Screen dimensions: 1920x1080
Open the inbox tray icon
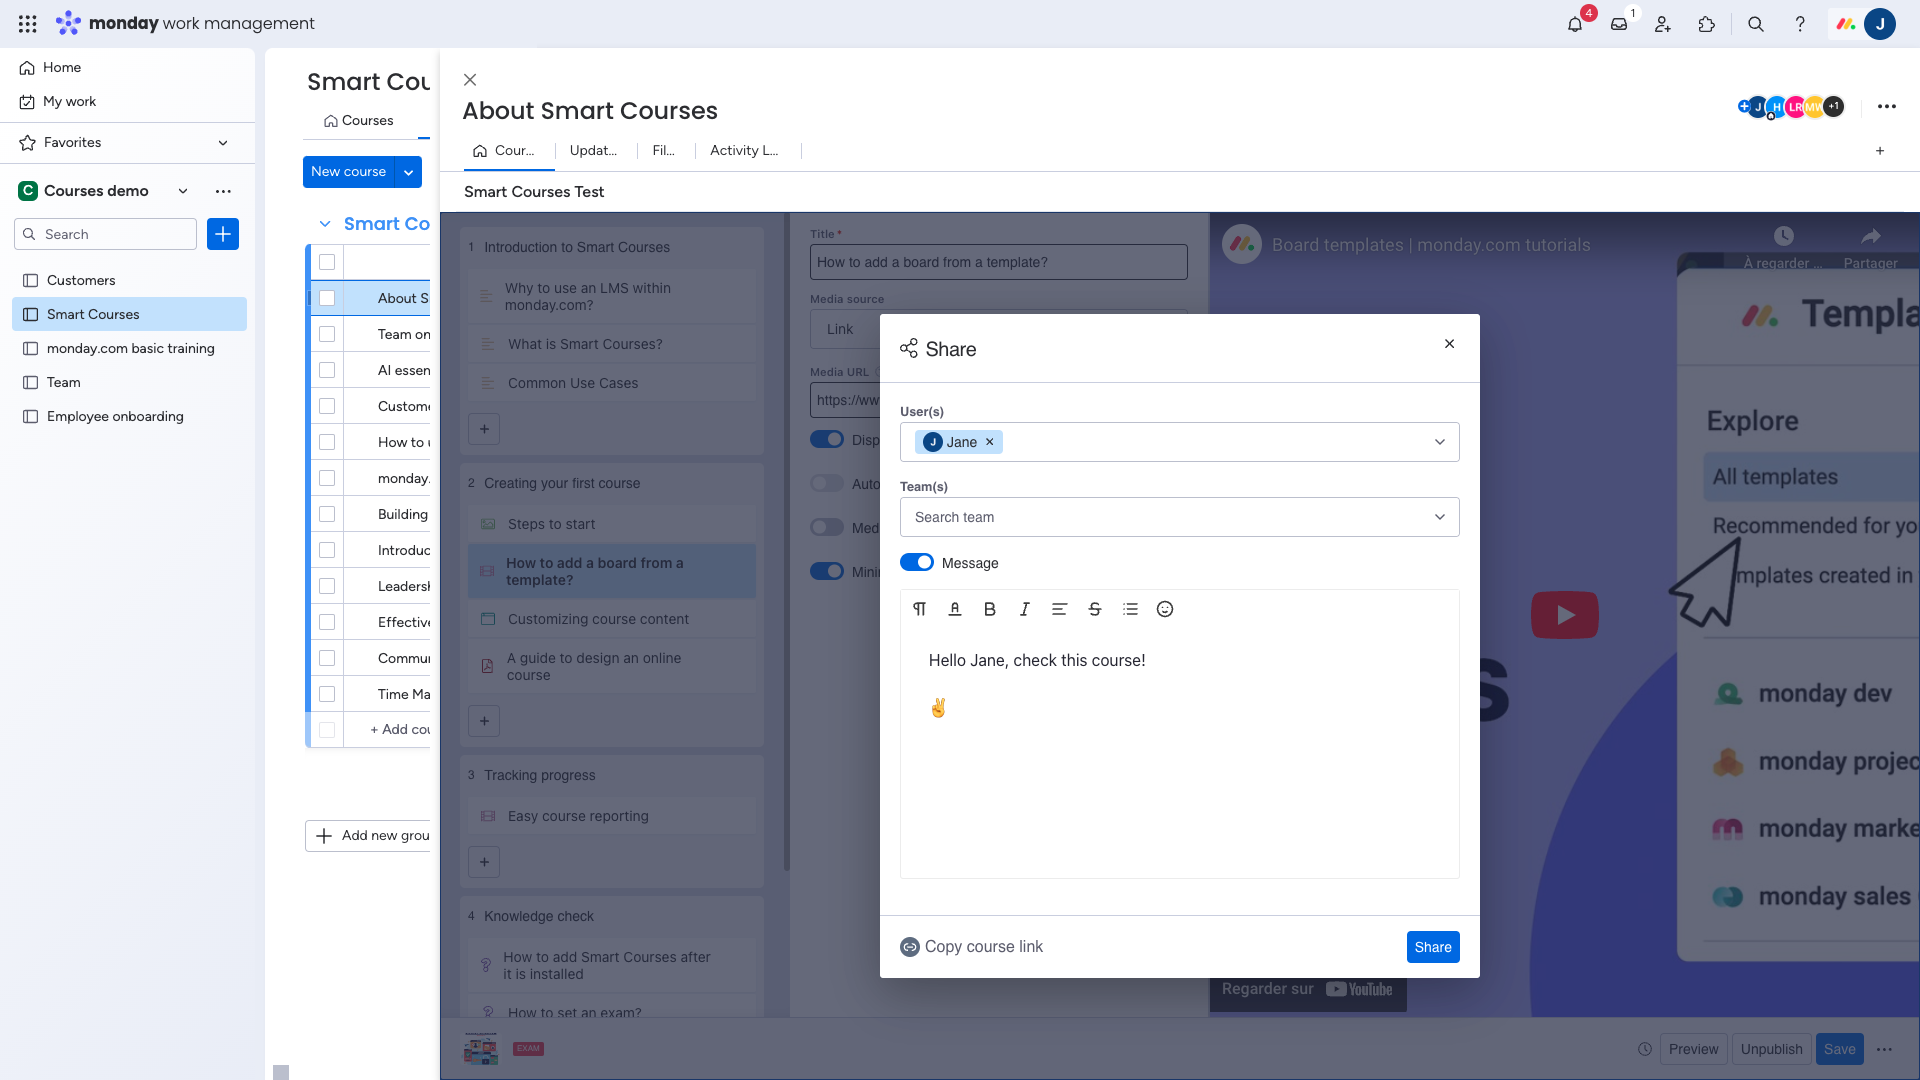[x=1619, y=24]
